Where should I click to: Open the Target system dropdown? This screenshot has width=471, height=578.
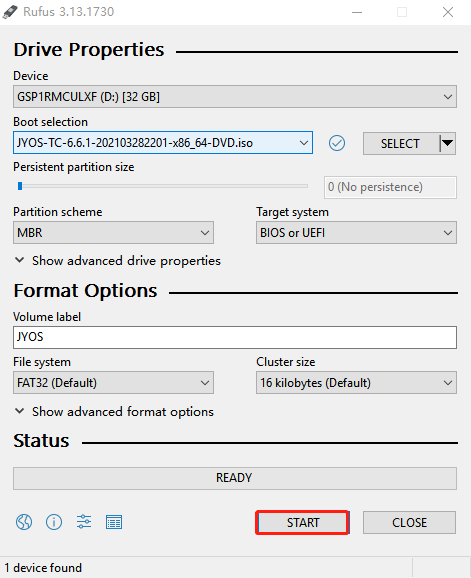coord(356,233)
